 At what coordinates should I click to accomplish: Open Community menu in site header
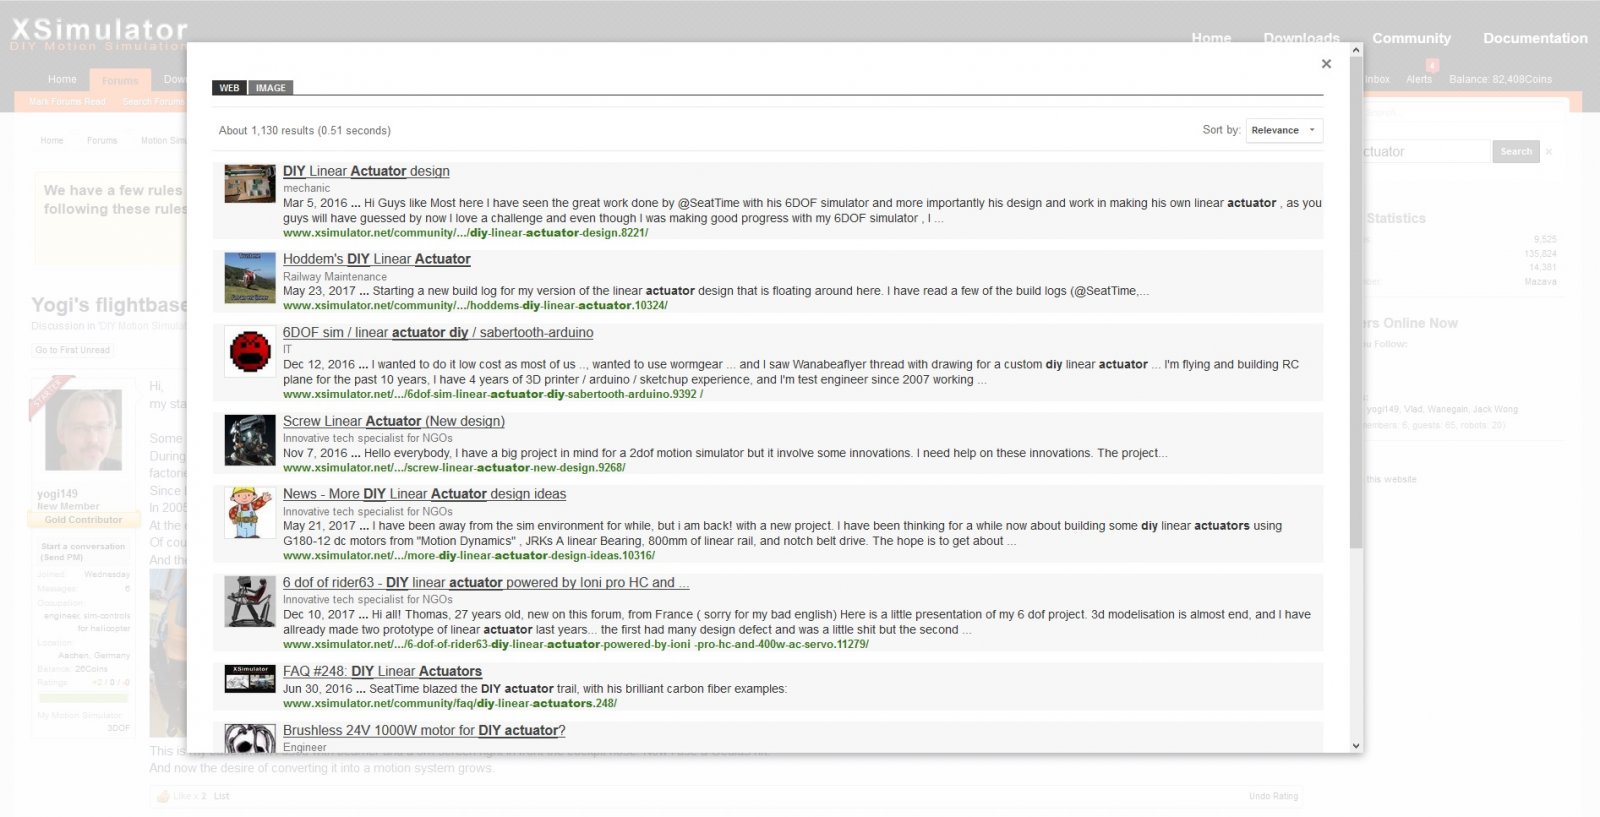pyautogui.click(x=1411, y=38)
